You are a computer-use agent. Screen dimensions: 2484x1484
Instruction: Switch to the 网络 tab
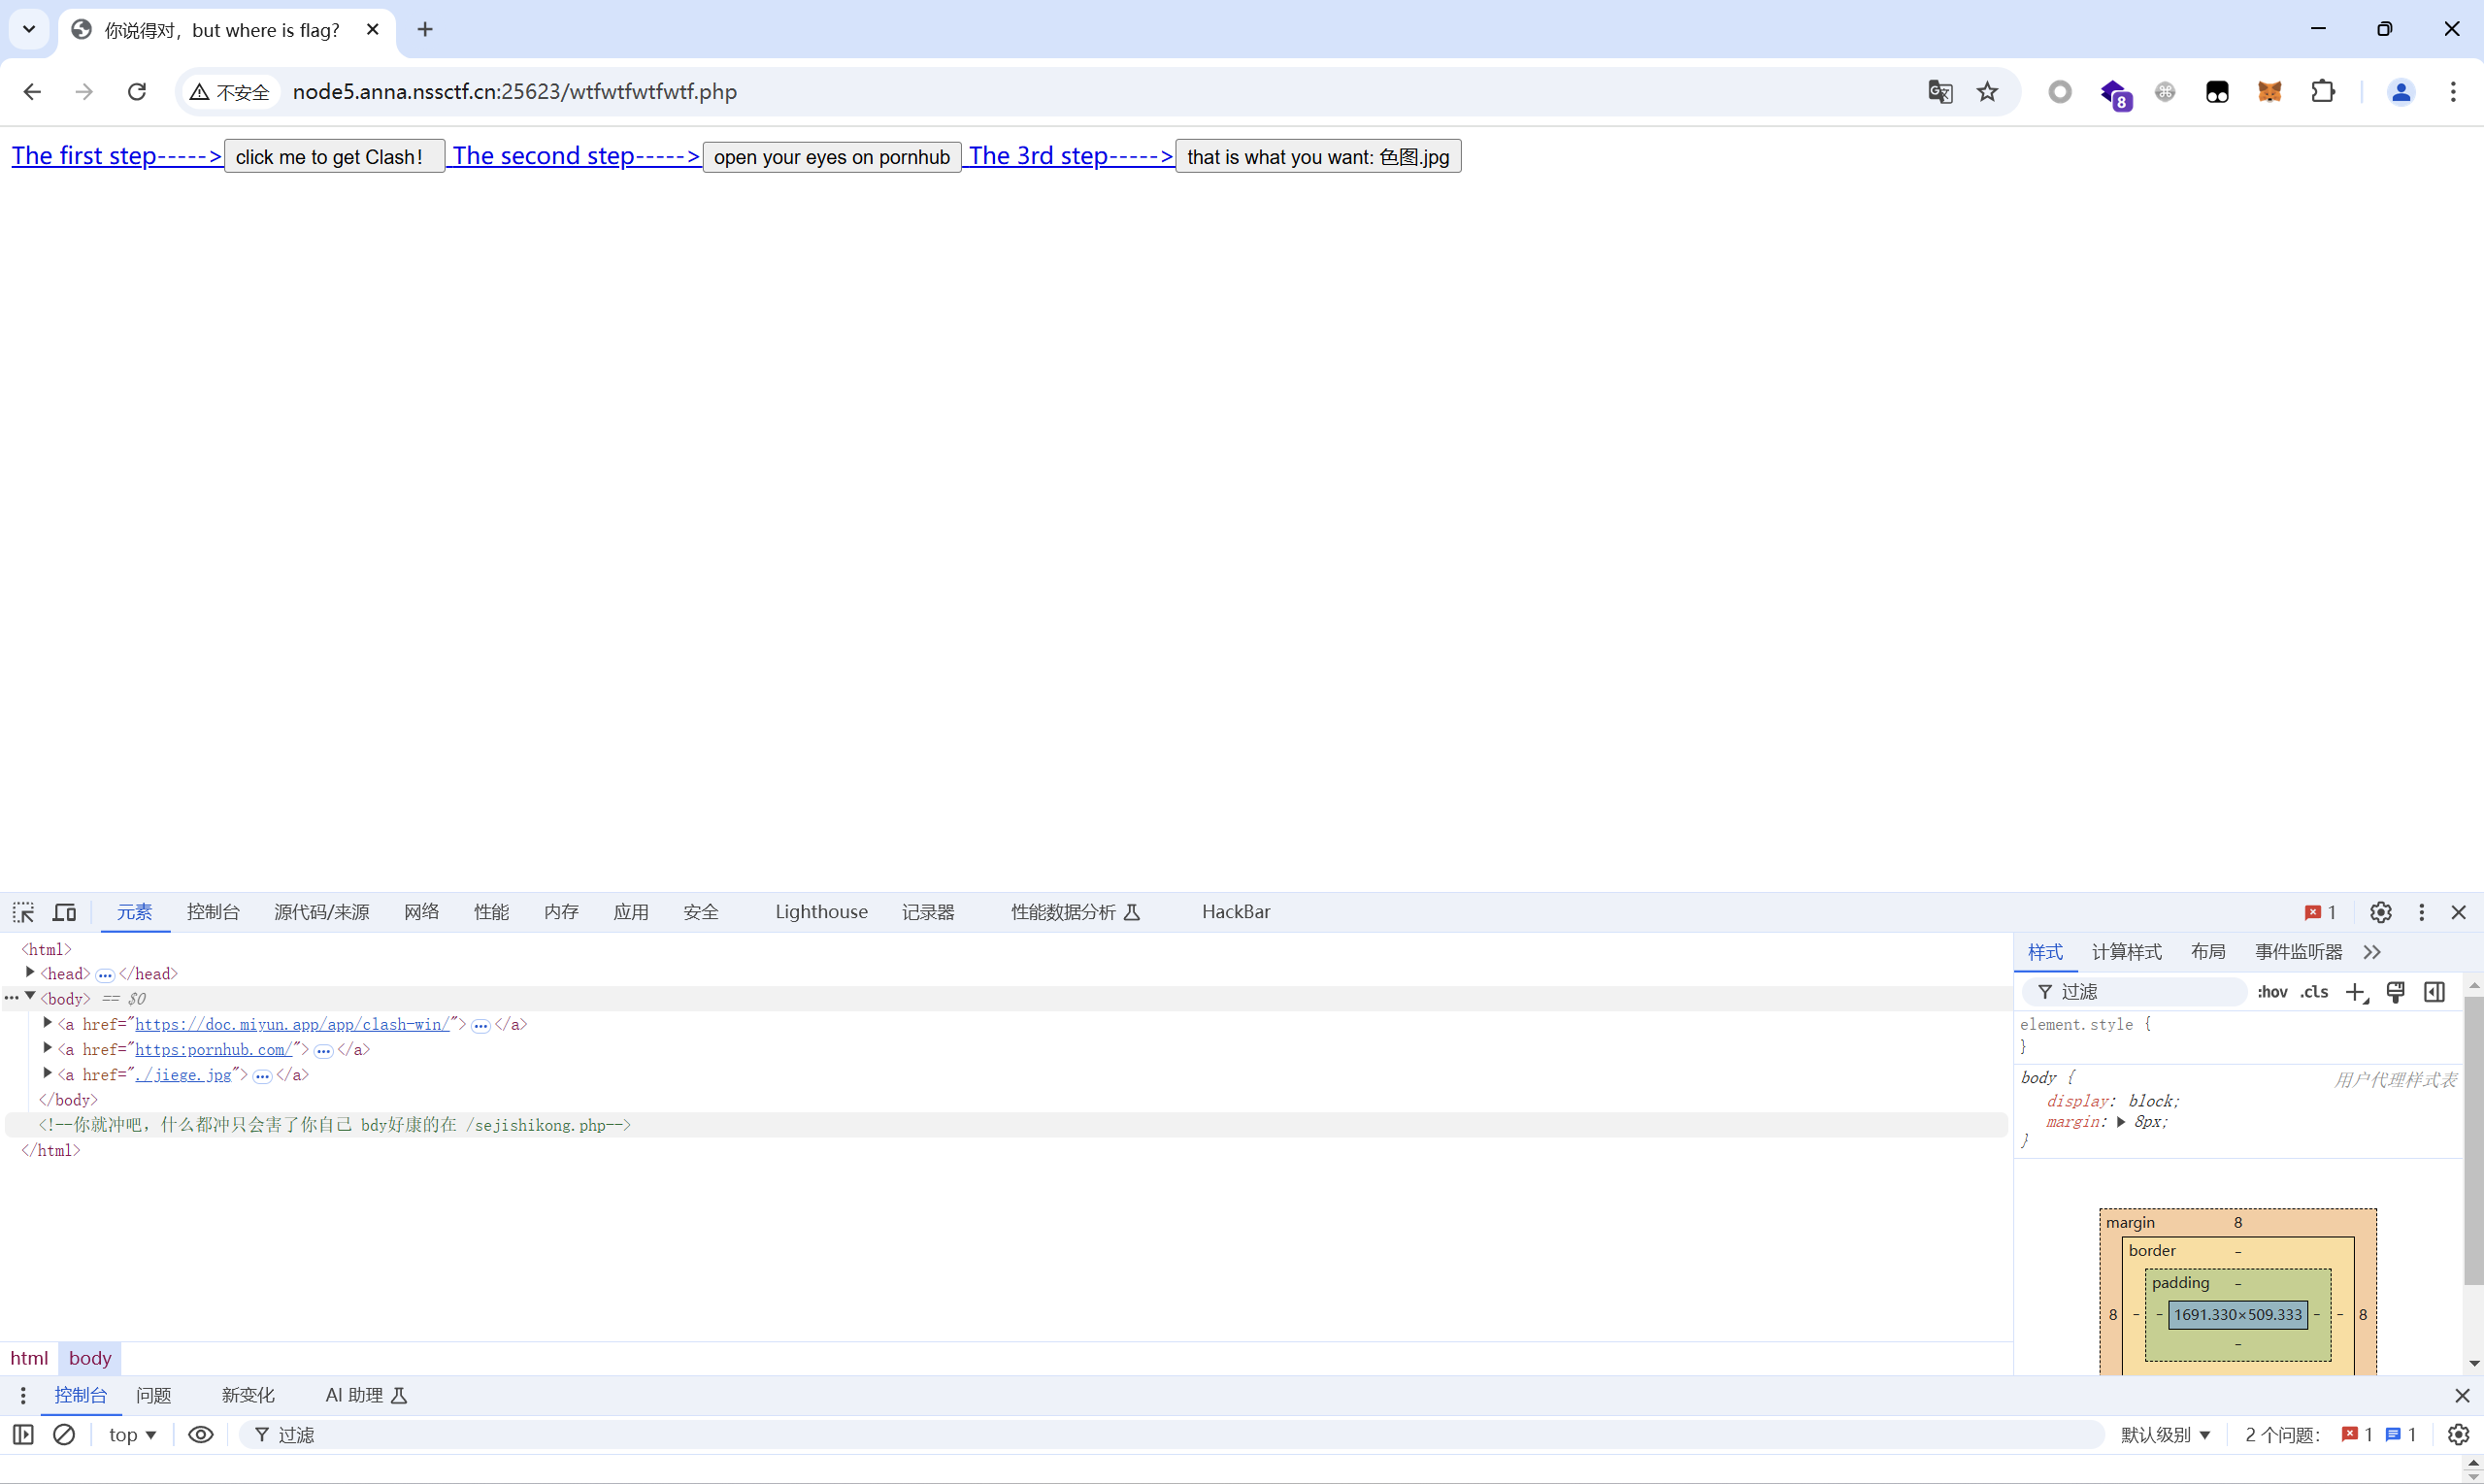click(422, 912)
